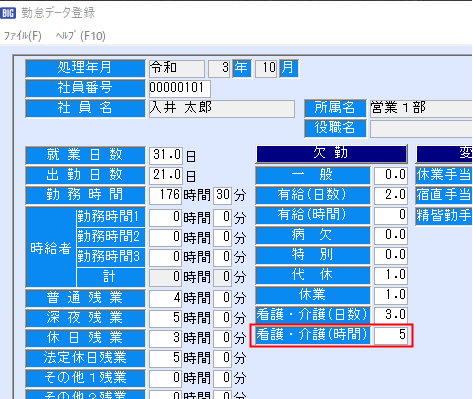Click the 深夜残業 label
The height and width of the screenshot is (399, 473).
(x=85, y=318)
